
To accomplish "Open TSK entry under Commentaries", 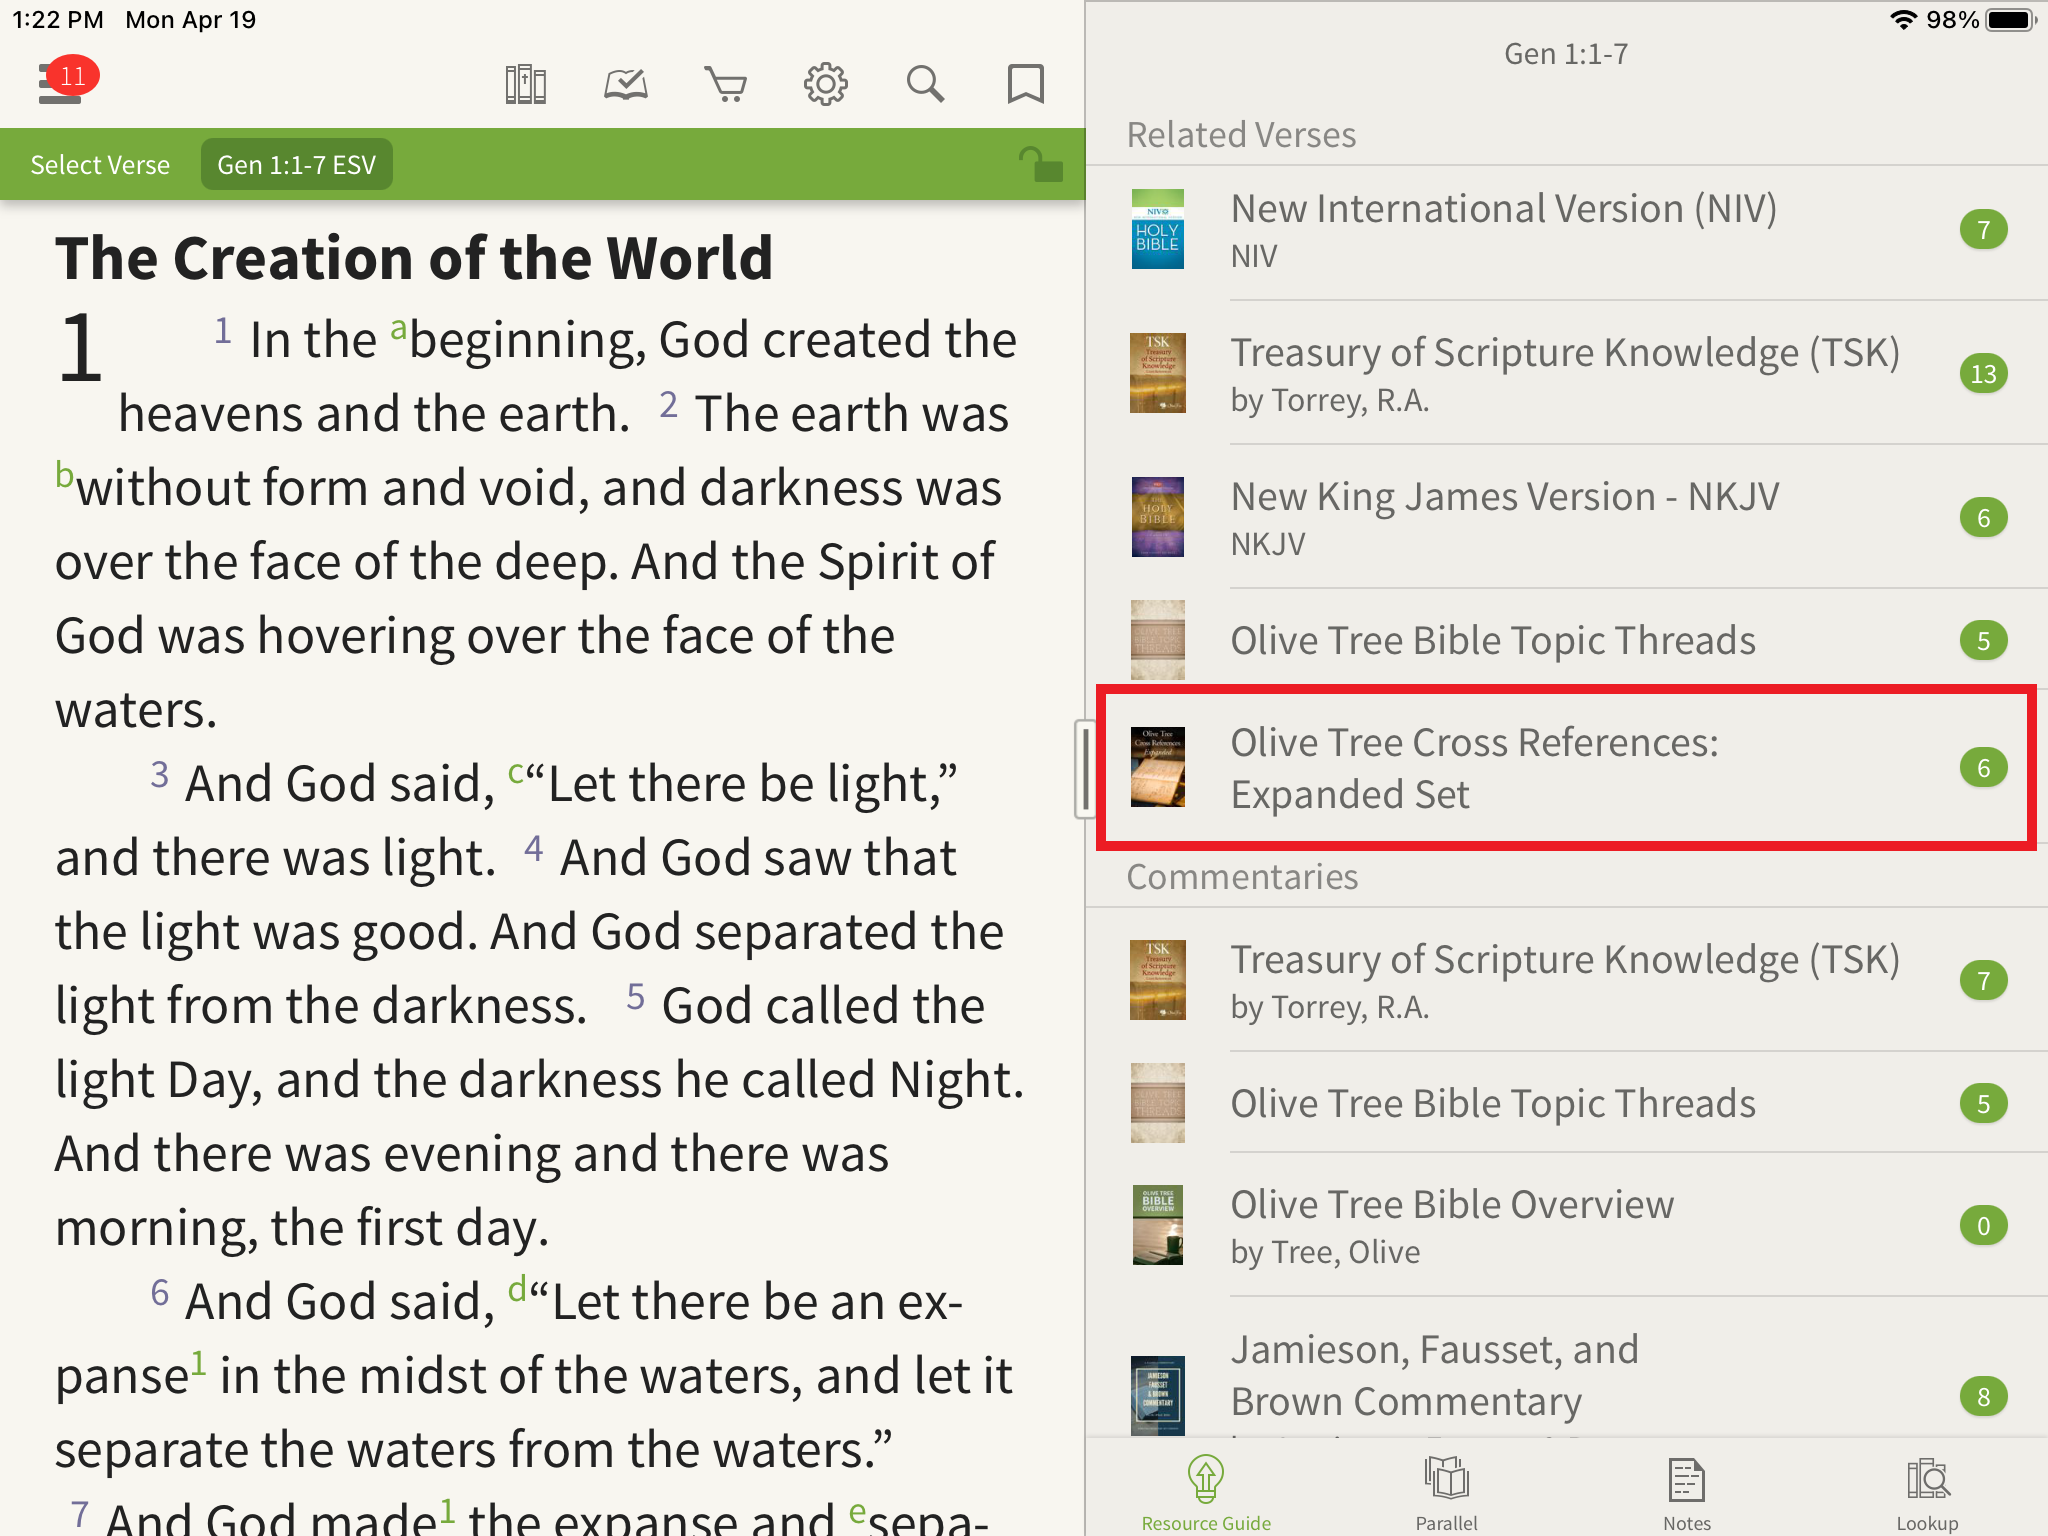I will pyautogui.click(x=1567, y=980).
